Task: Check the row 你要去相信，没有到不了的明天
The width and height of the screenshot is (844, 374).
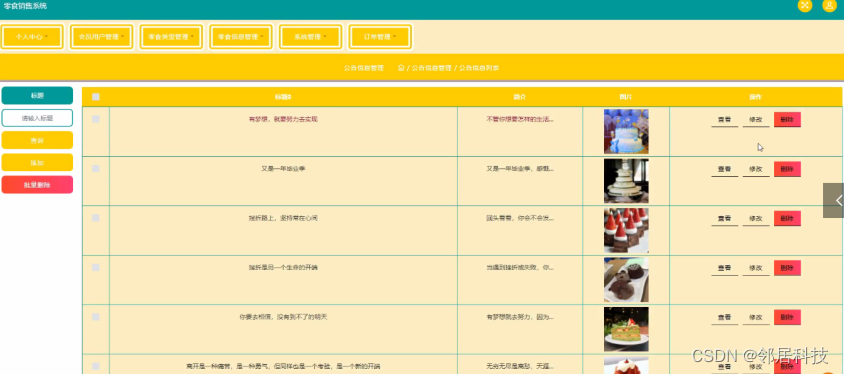Action: pyautogui.click(x=96, y=317)
